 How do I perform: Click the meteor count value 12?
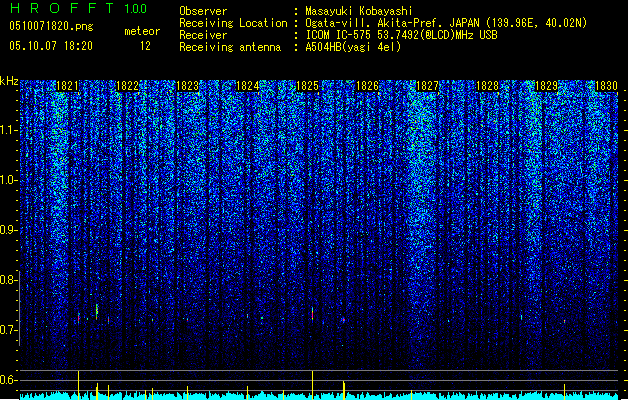145,46
